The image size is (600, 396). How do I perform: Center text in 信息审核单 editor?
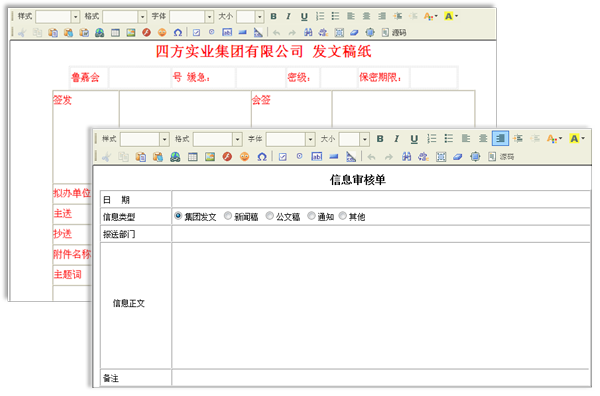pyautogui.click(x=483, y=139)
